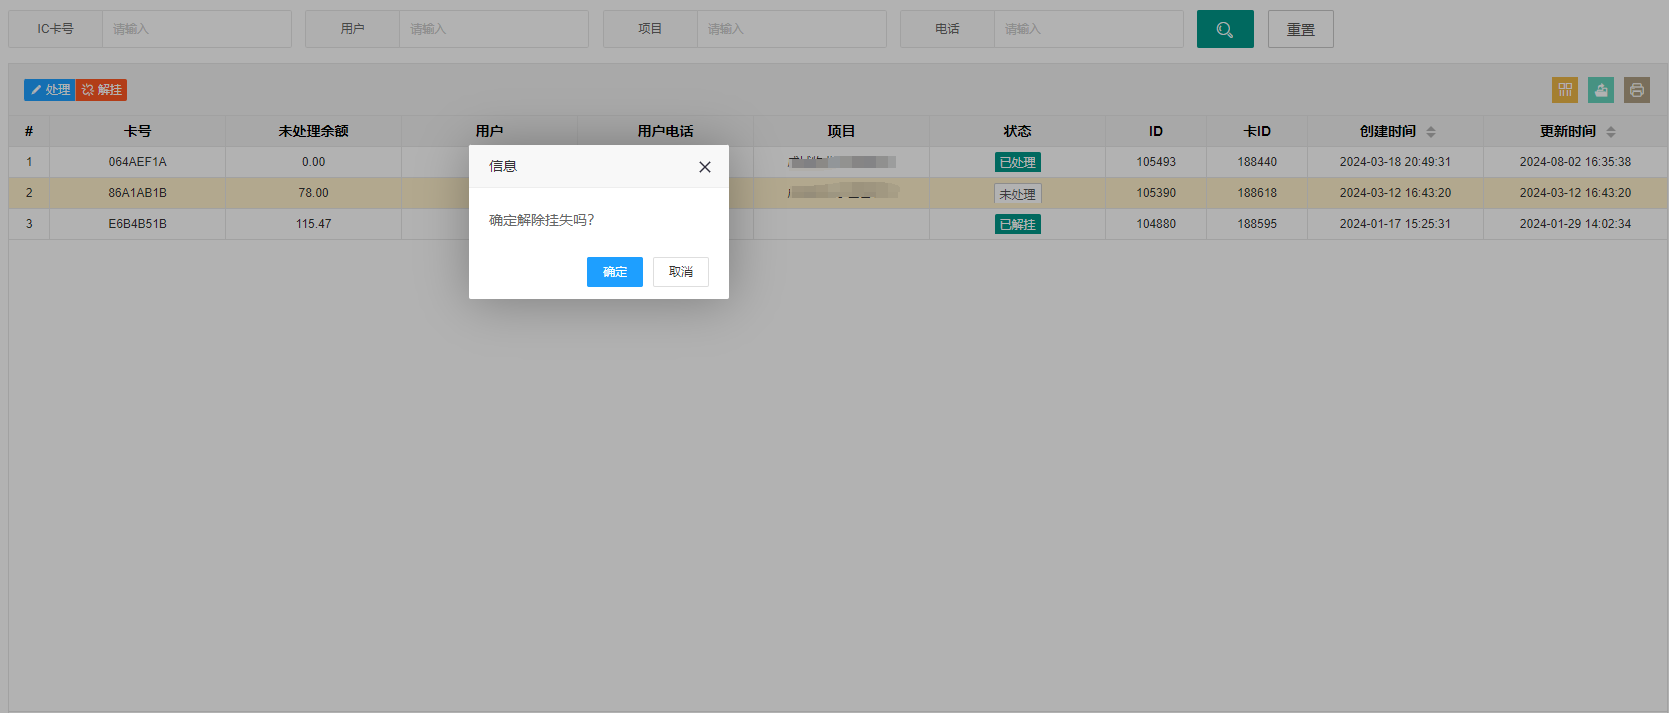
Task: Select row with card 064AEF1A
Action: pyautogui.click(x=838, y=162)
